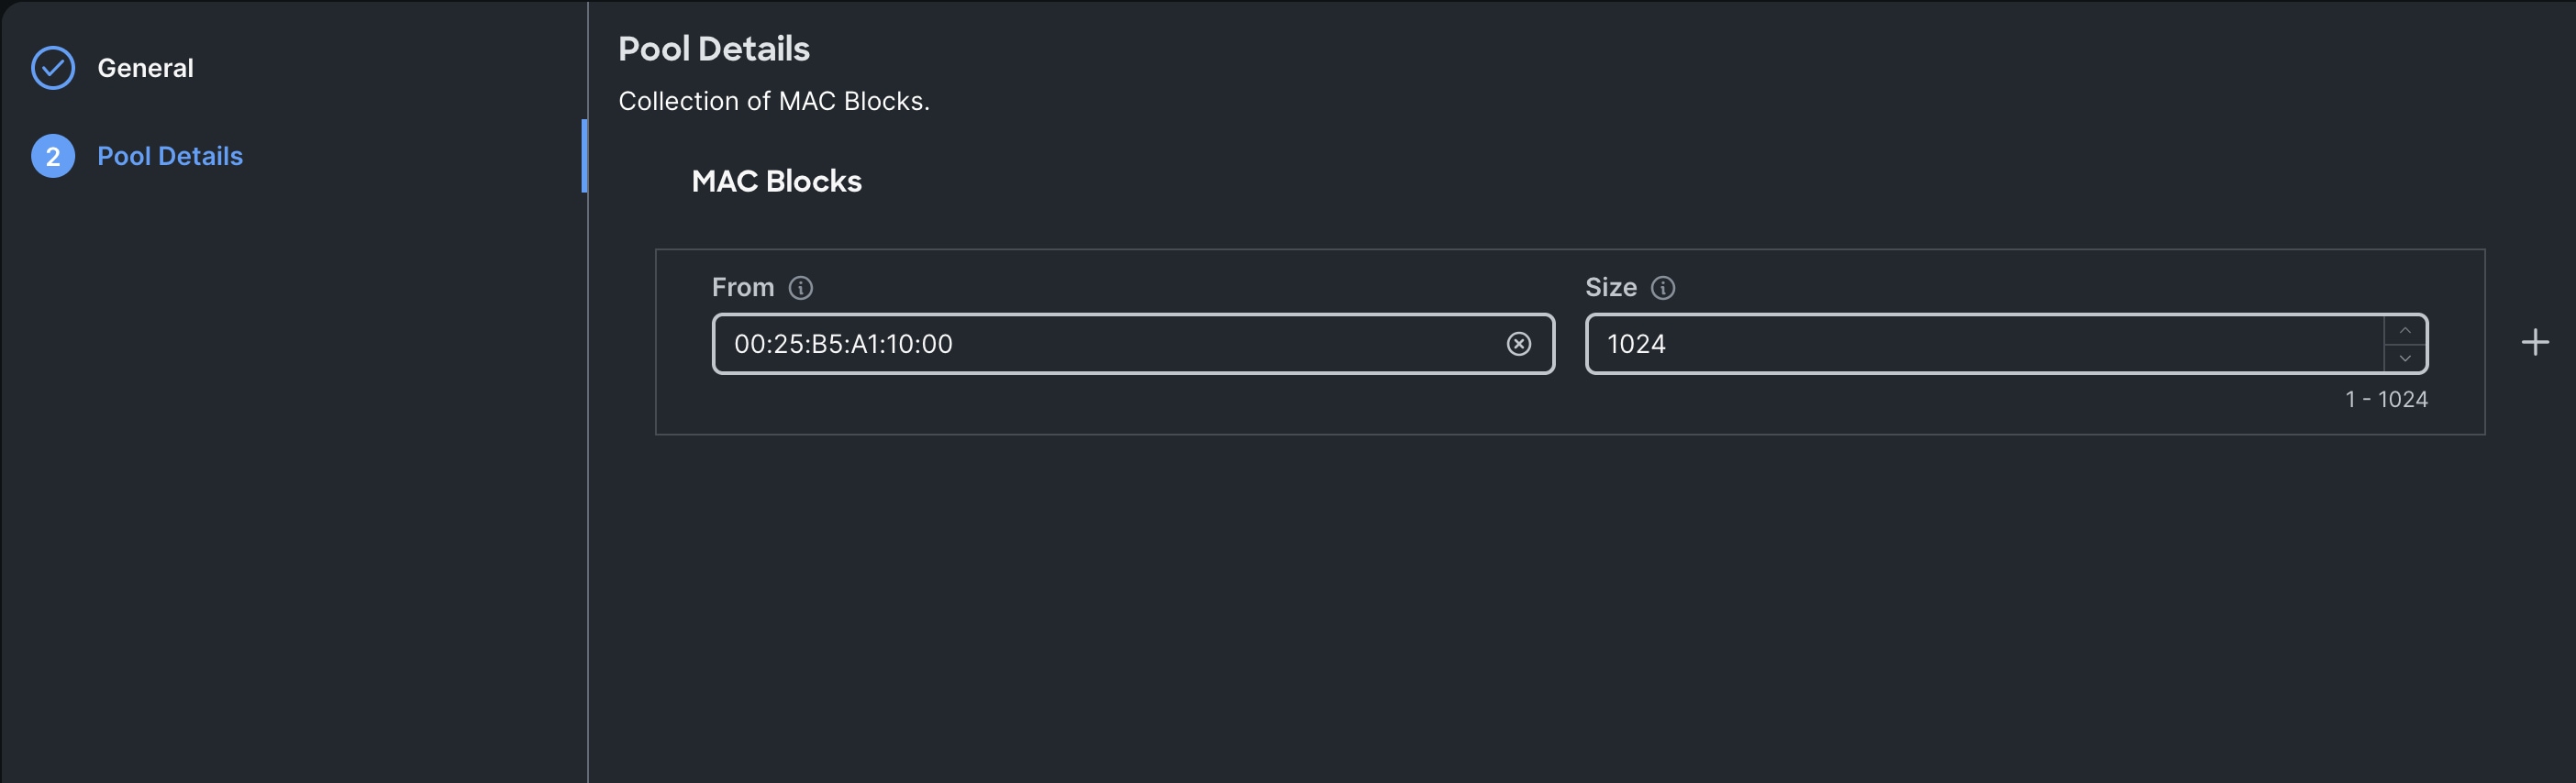
Task: Click the numbered circle for Pool Details step
Action: (53, 156)
